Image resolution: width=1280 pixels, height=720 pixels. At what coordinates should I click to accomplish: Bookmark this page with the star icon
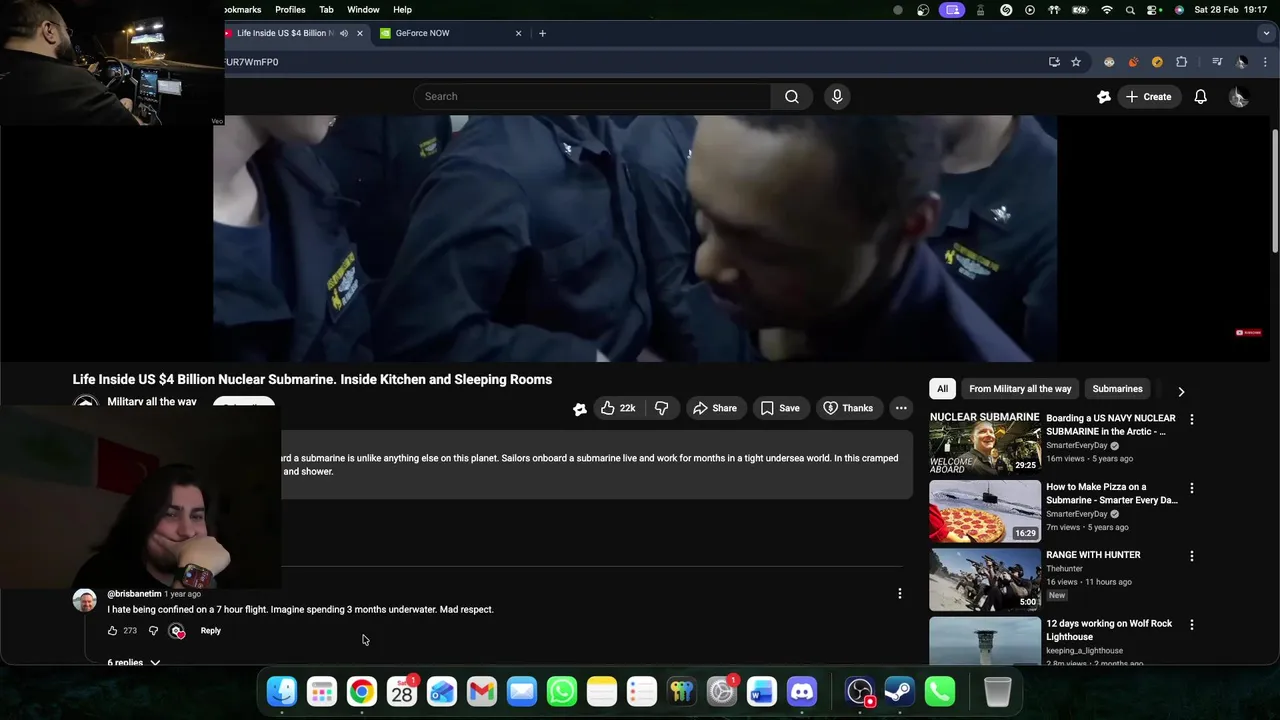1076,62
